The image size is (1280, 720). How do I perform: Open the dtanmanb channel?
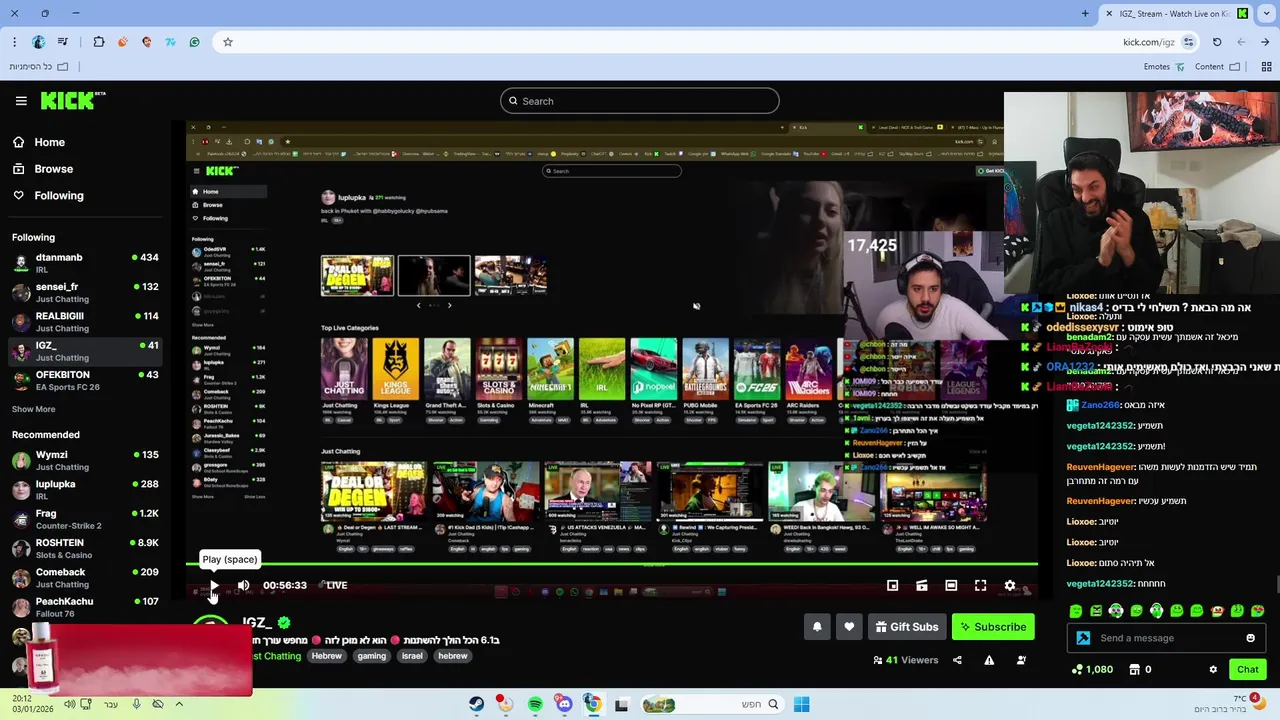tap(85, 263)
